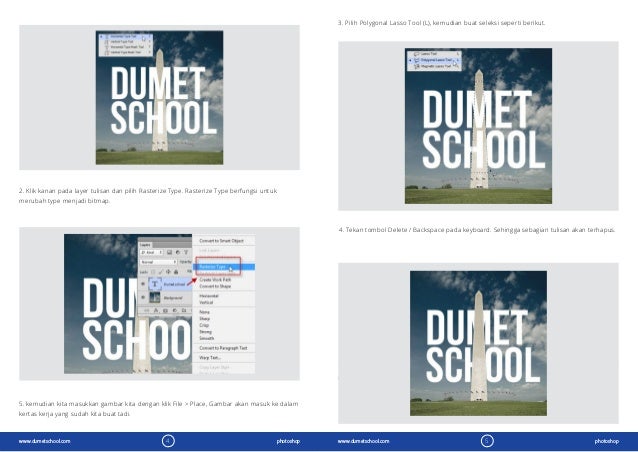The height and width of the screenshot is (452, 638).
Task: Click link layers icon
Action: pos(147,310)
